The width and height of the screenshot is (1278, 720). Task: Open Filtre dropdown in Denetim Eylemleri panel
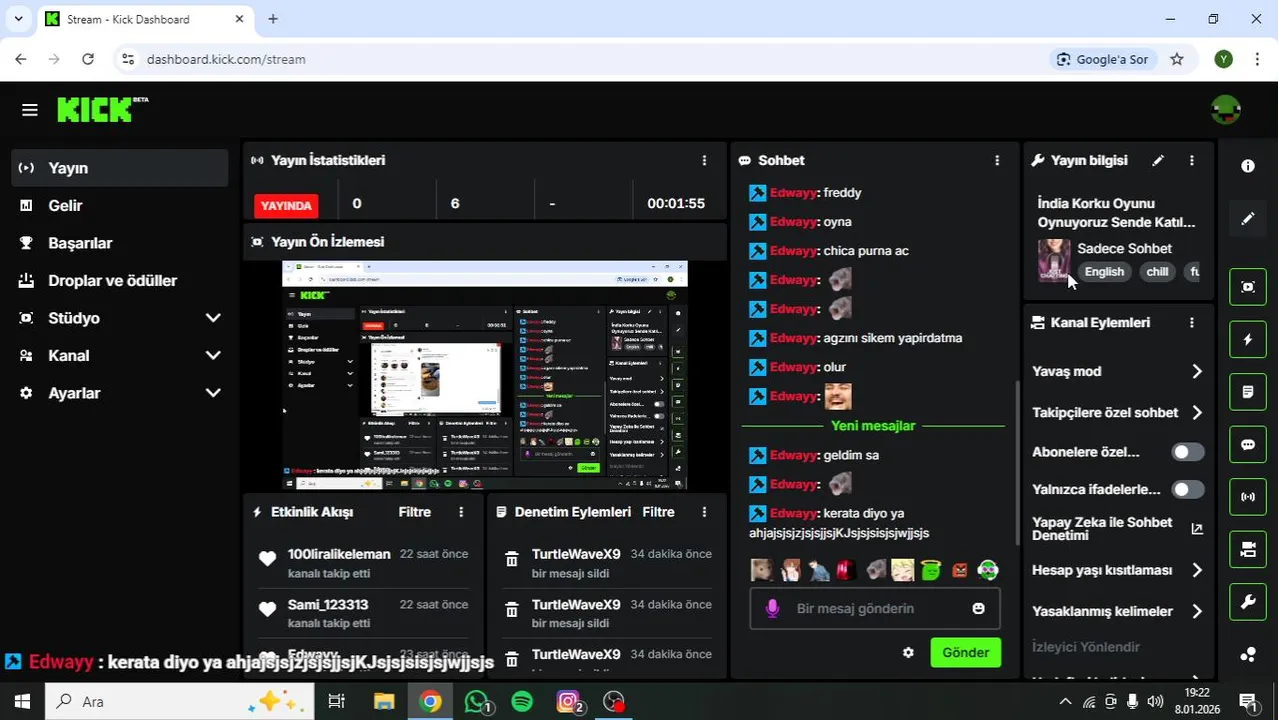tap(658, 512)
